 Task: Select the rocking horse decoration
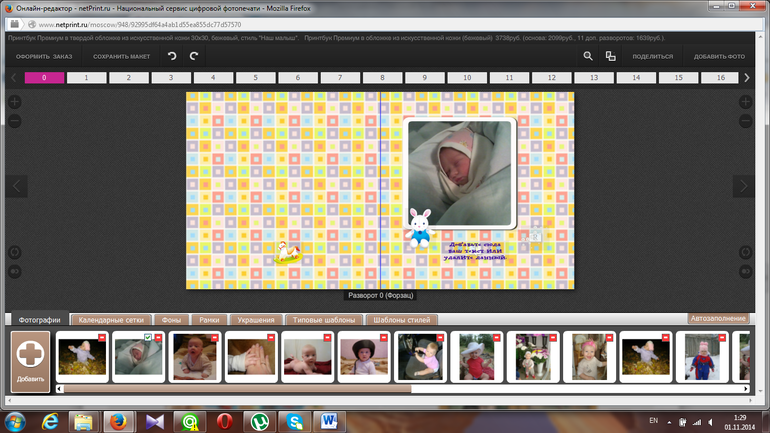(x=289, y=254)
